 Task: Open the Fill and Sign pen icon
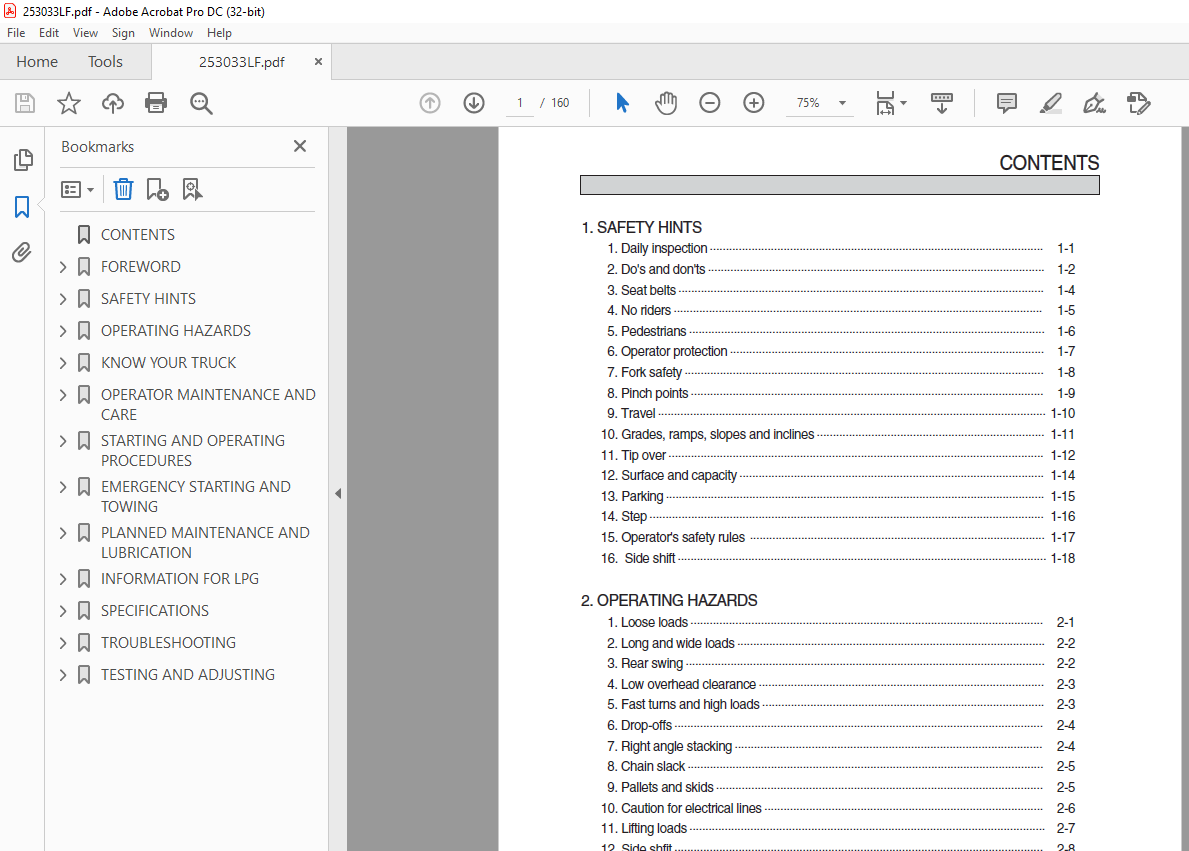click(x=1094, y=103)
